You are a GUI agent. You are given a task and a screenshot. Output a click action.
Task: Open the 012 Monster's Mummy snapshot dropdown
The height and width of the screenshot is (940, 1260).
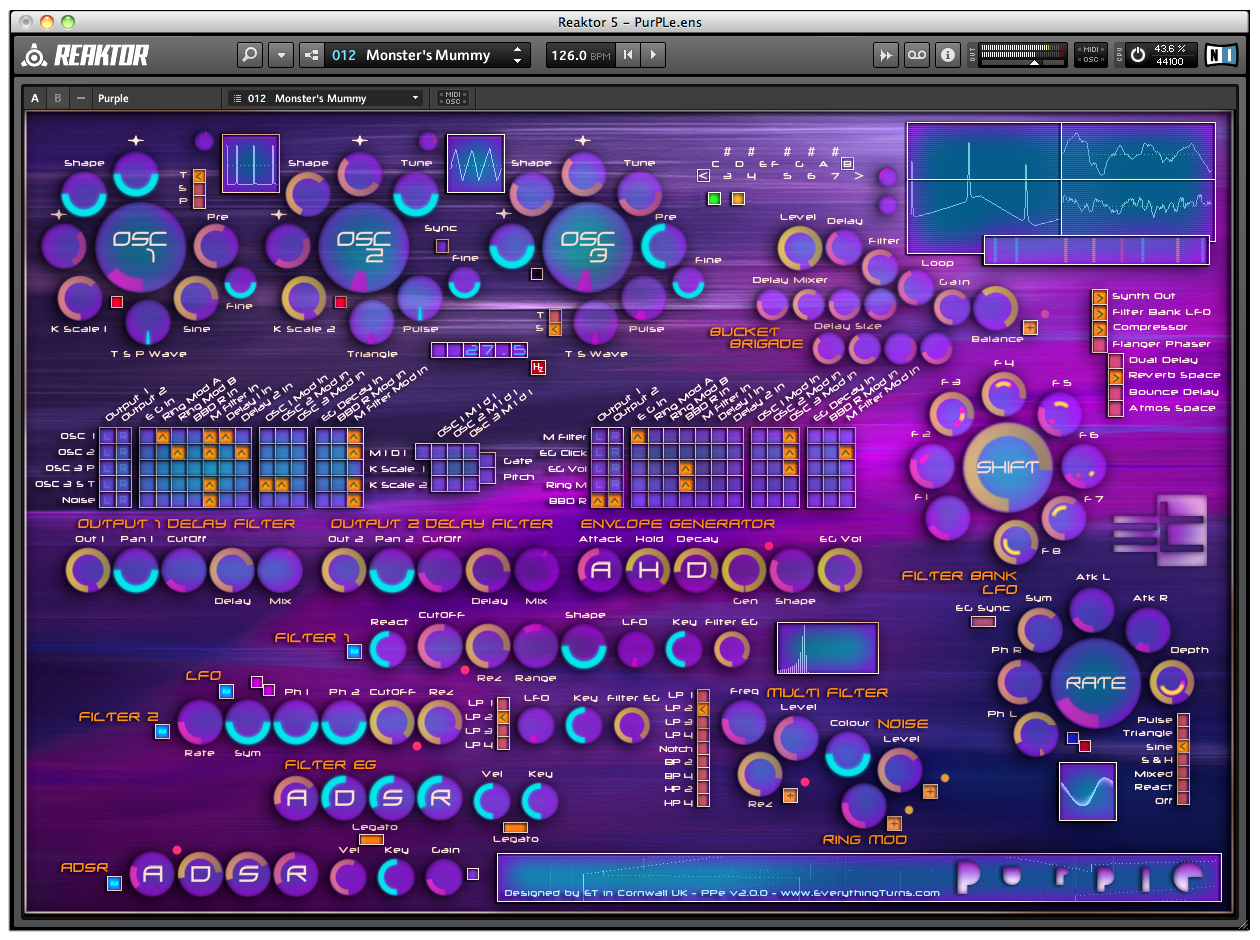pos(325,98)
